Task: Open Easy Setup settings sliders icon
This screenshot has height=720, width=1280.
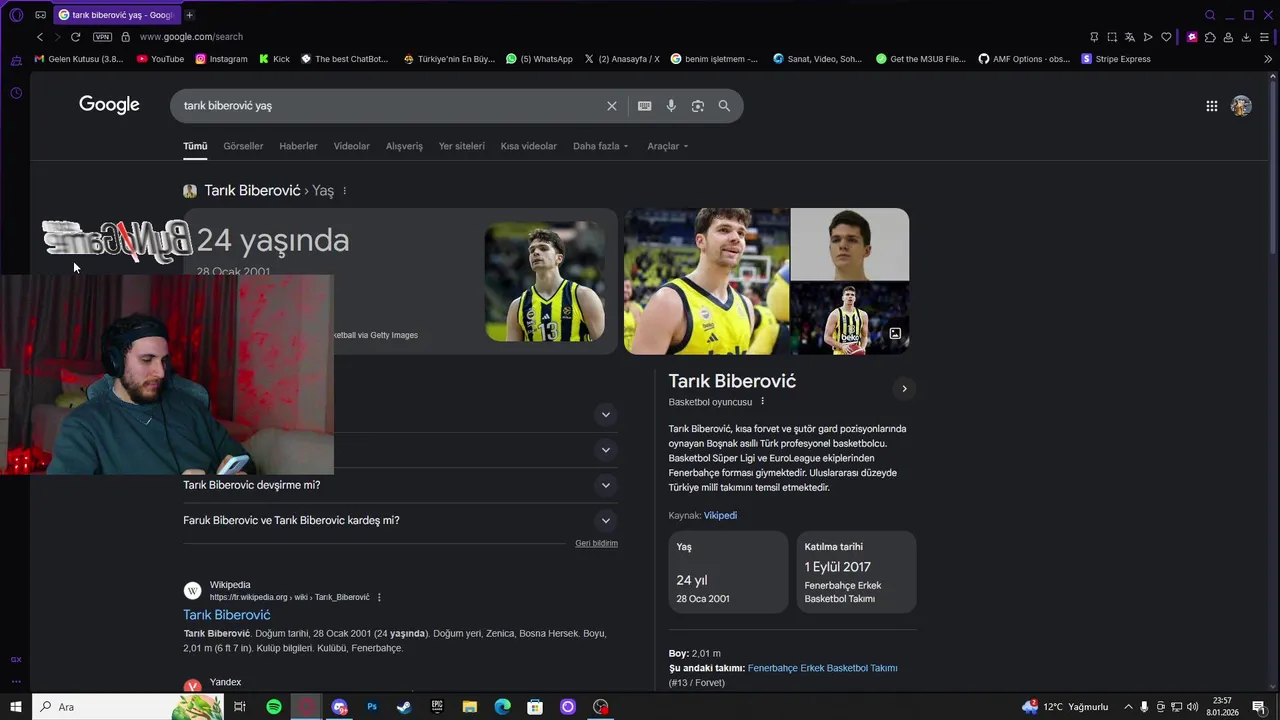Action: (x=1264, y=37)
